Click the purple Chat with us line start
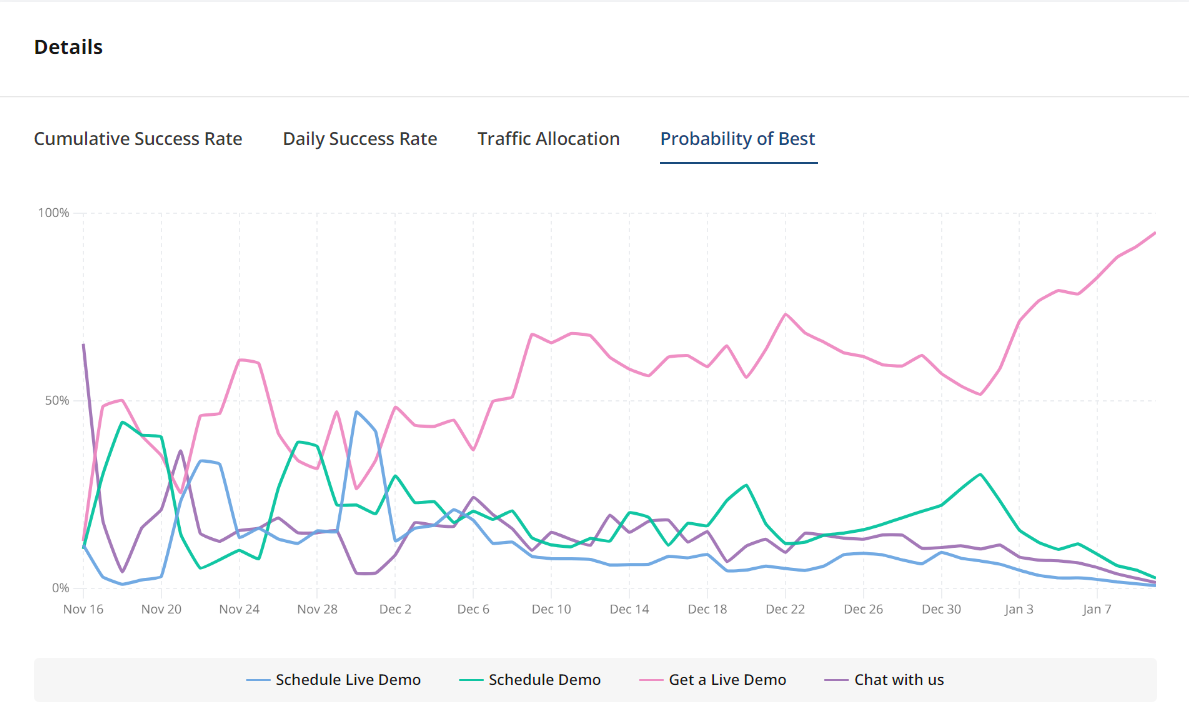 coord(84,344)
